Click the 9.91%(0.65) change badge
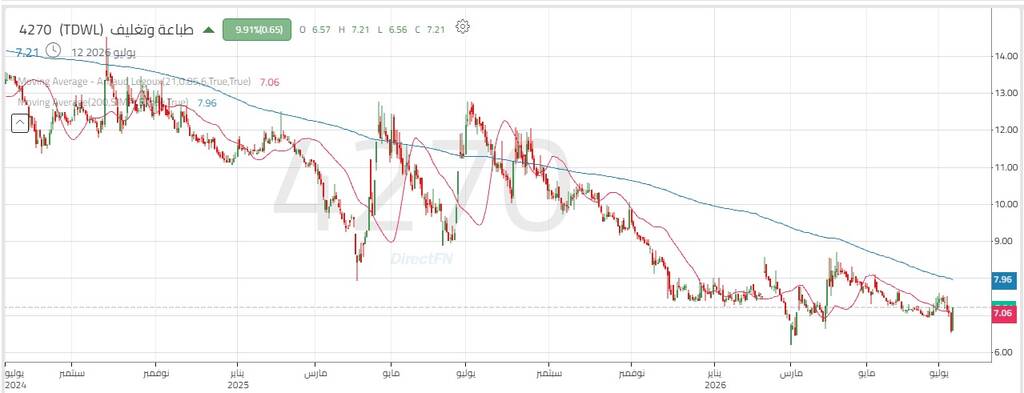This screenshot has height=393, width=1024. (257, 29)
